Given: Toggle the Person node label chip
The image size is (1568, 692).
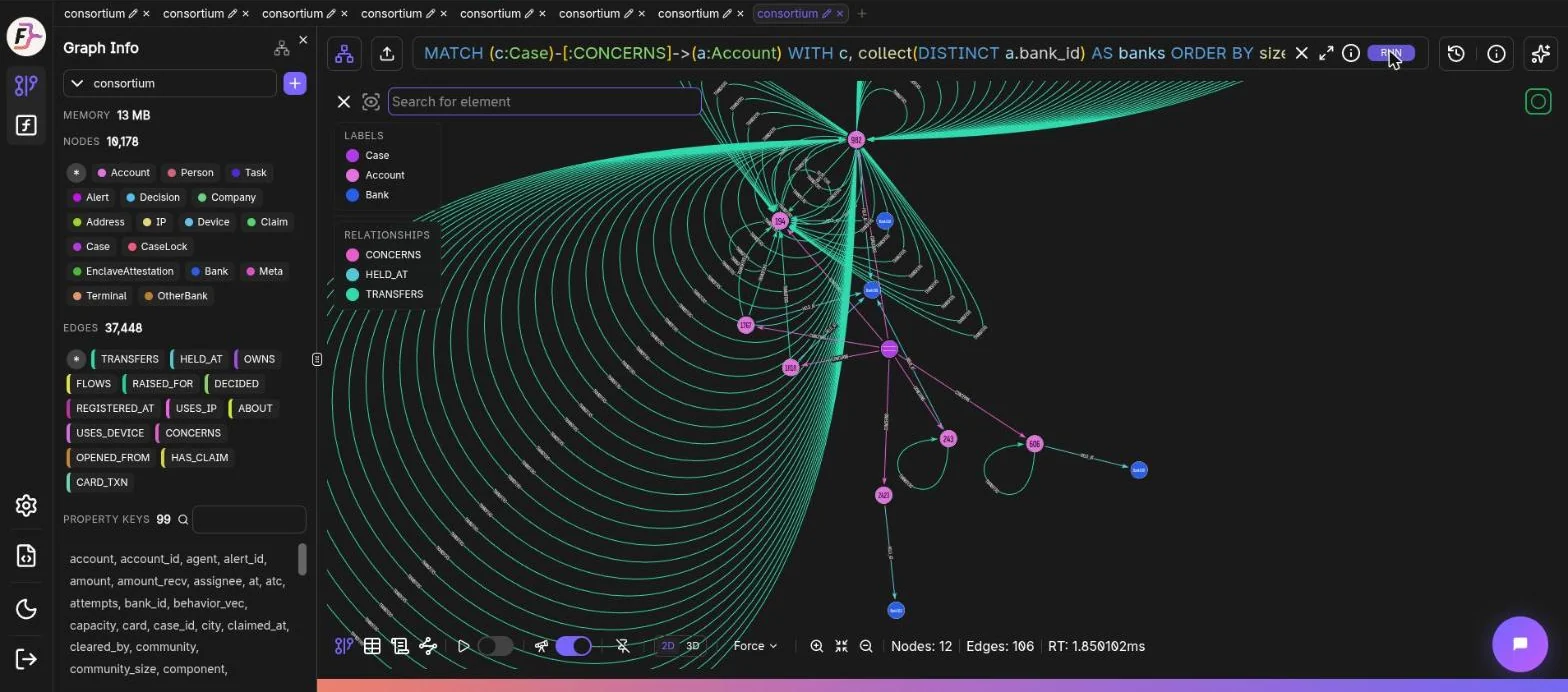Looking at the screenshot, I should (190, 173).
